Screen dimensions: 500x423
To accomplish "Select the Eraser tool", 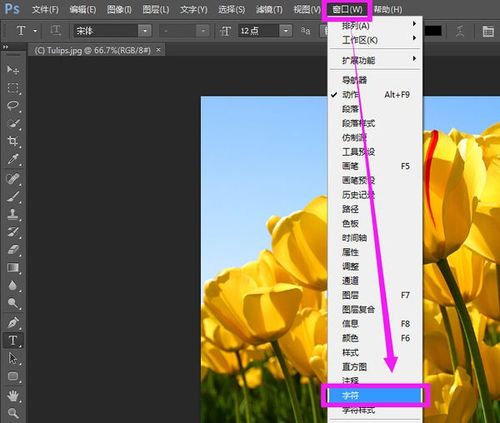I will [13, 250].
